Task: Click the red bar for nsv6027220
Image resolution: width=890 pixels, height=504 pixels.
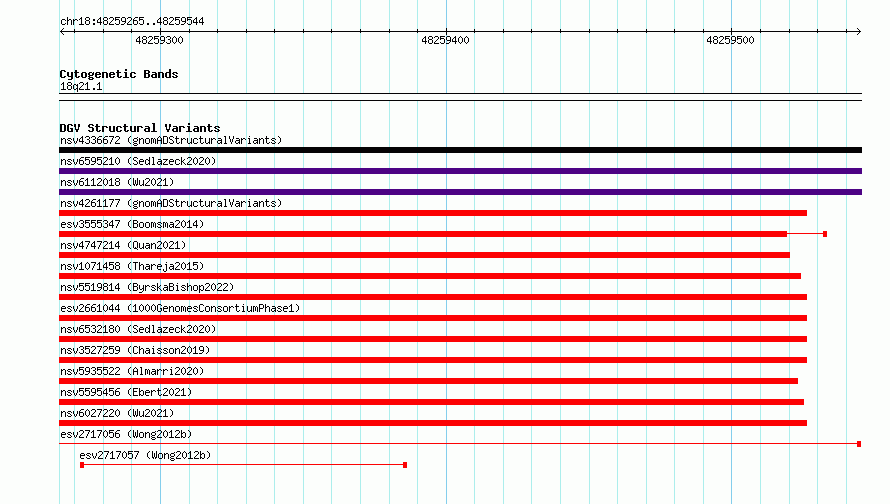Action: (x=433, y=423)
